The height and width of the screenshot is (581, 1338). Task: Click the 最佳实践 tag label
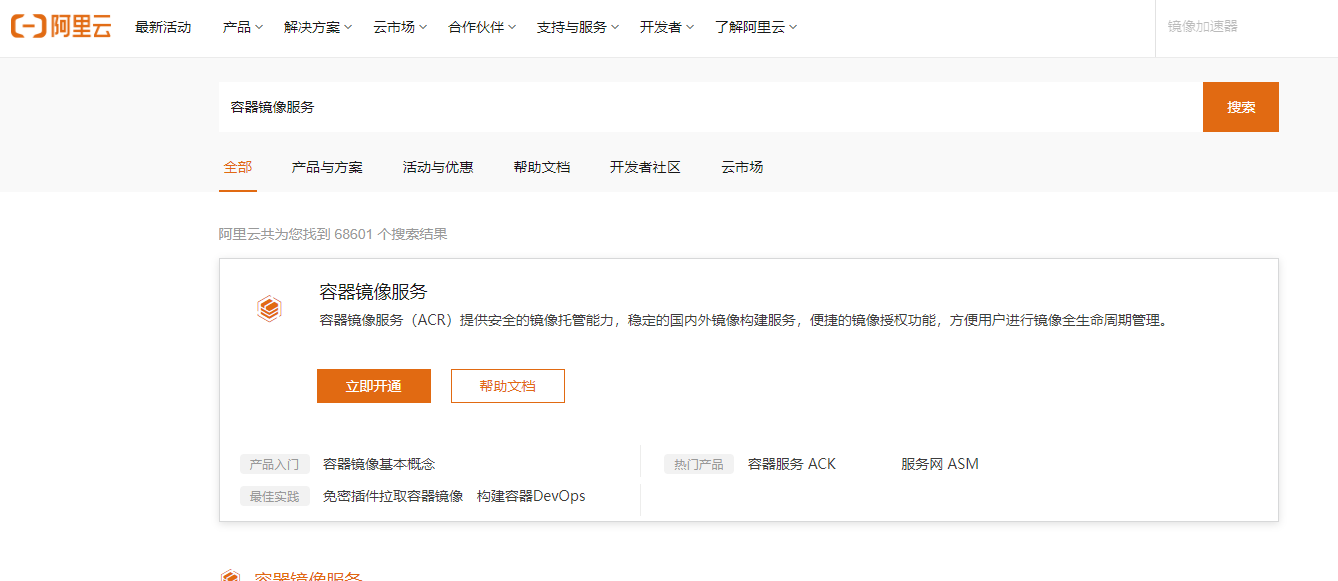pyautogui.click(x=275, y=496)
